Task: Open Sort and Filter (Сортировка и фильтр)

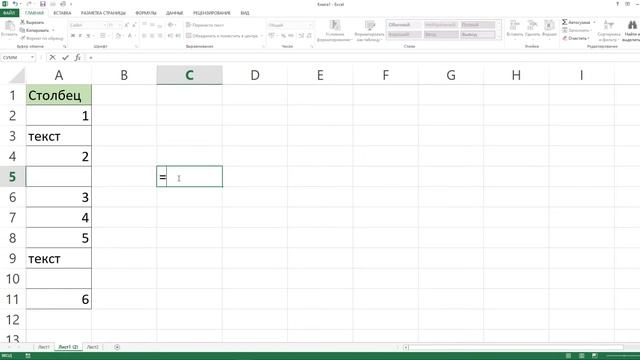Action: coord(609,31)
